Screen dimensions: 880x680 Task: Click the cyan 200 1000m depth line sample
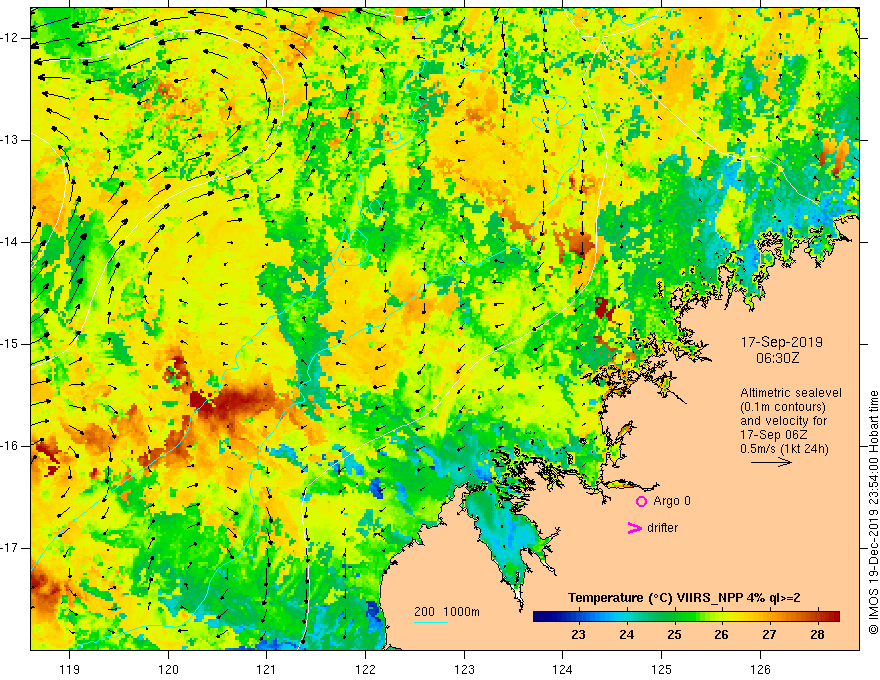(431, 622)
